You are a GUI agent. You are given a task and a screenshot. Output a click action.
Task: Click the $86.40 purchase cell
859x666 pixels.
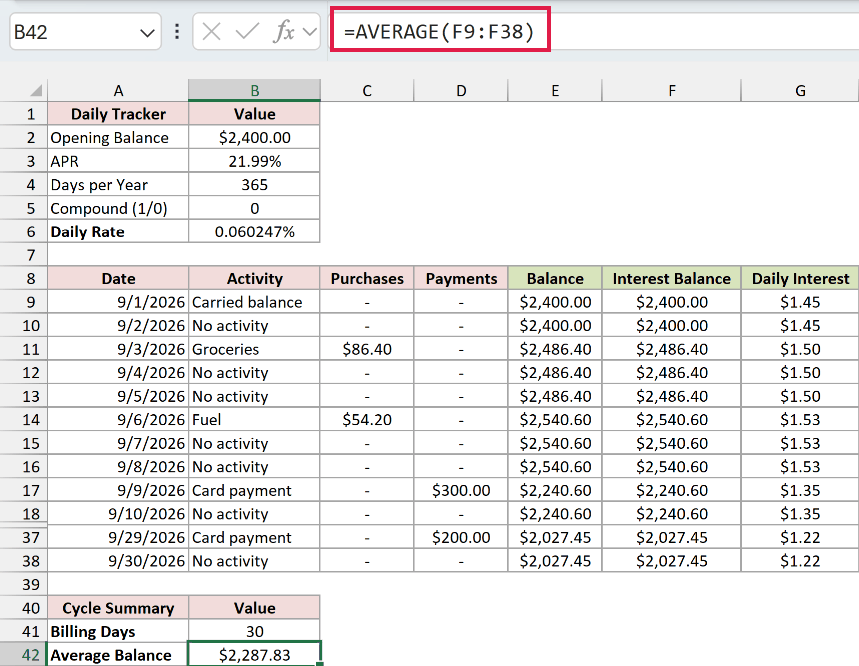click(x=367, y=349)
